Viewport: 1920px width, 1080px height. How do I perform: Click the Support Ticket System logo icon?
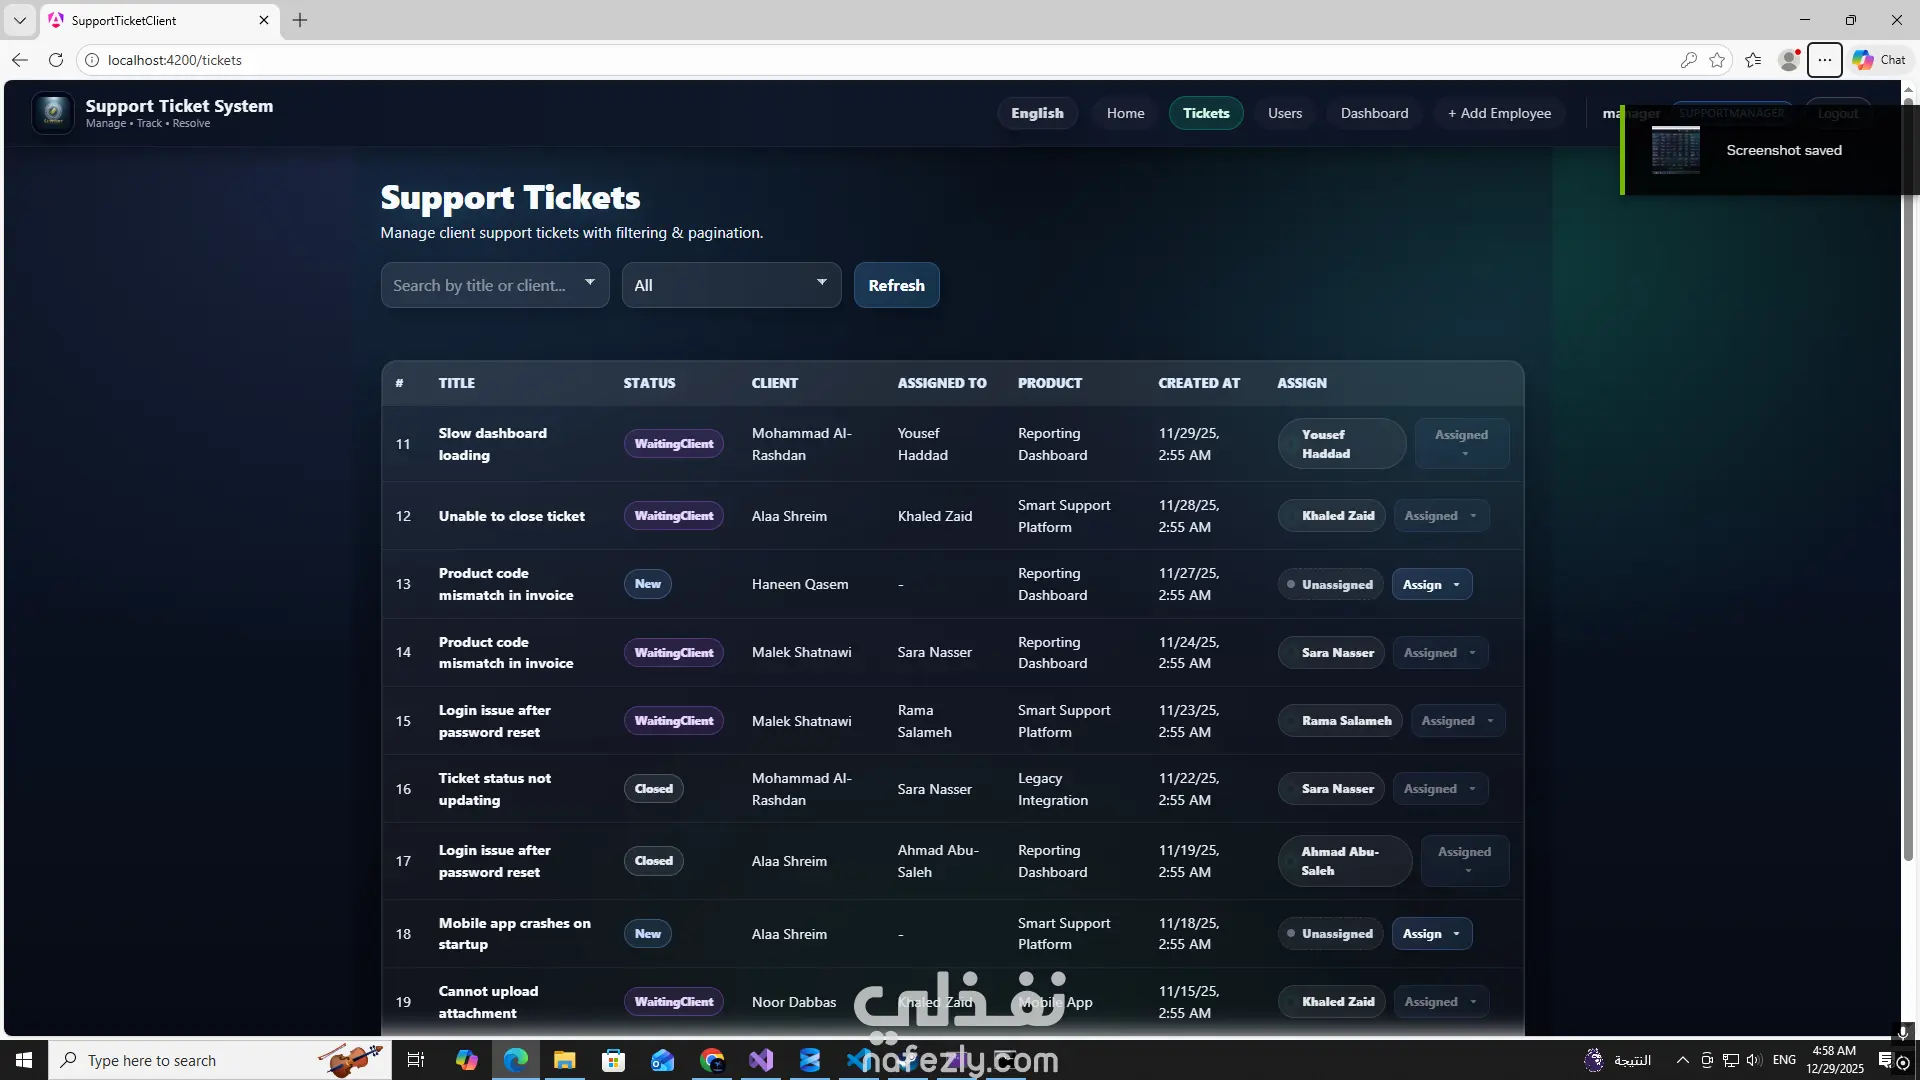click(x=53, y=113)
